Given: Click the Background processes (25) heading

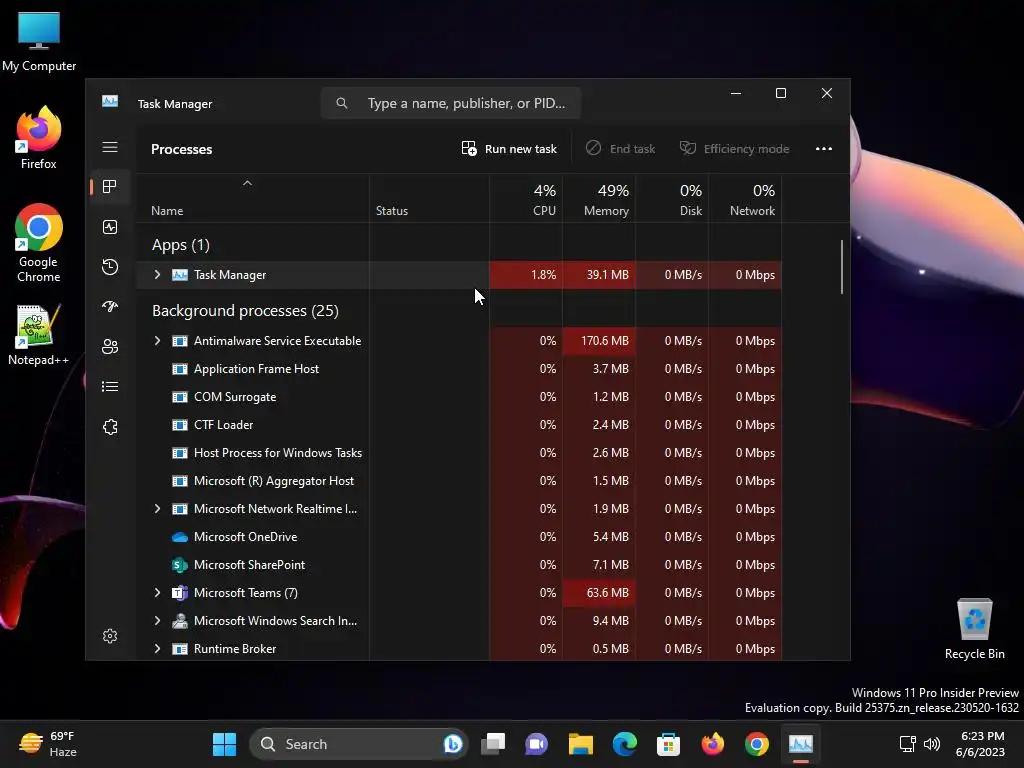Looking at the screenshot, I should pyautogui.click(x=245, y=311).
